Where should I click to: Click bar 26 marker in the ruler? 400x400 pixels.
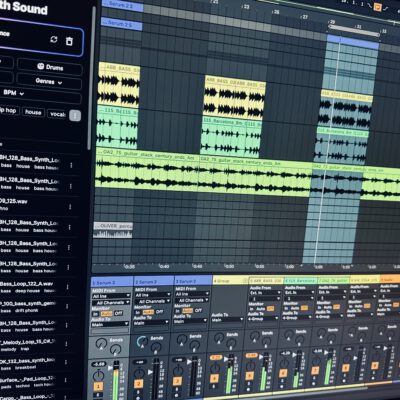275,12
